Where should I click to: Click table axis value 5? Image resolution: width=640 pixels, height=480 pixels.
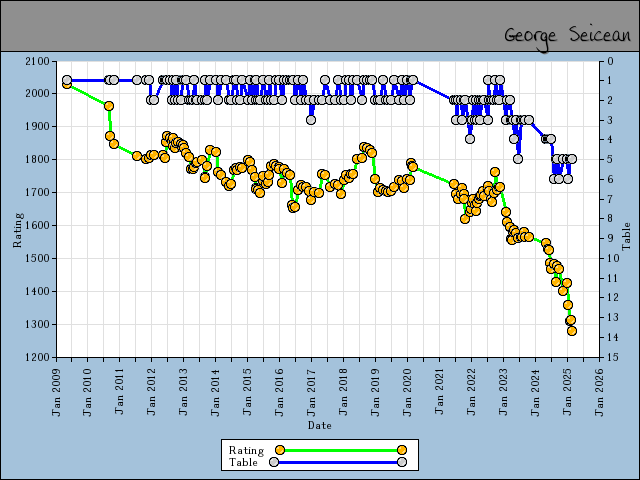[610, 160]
